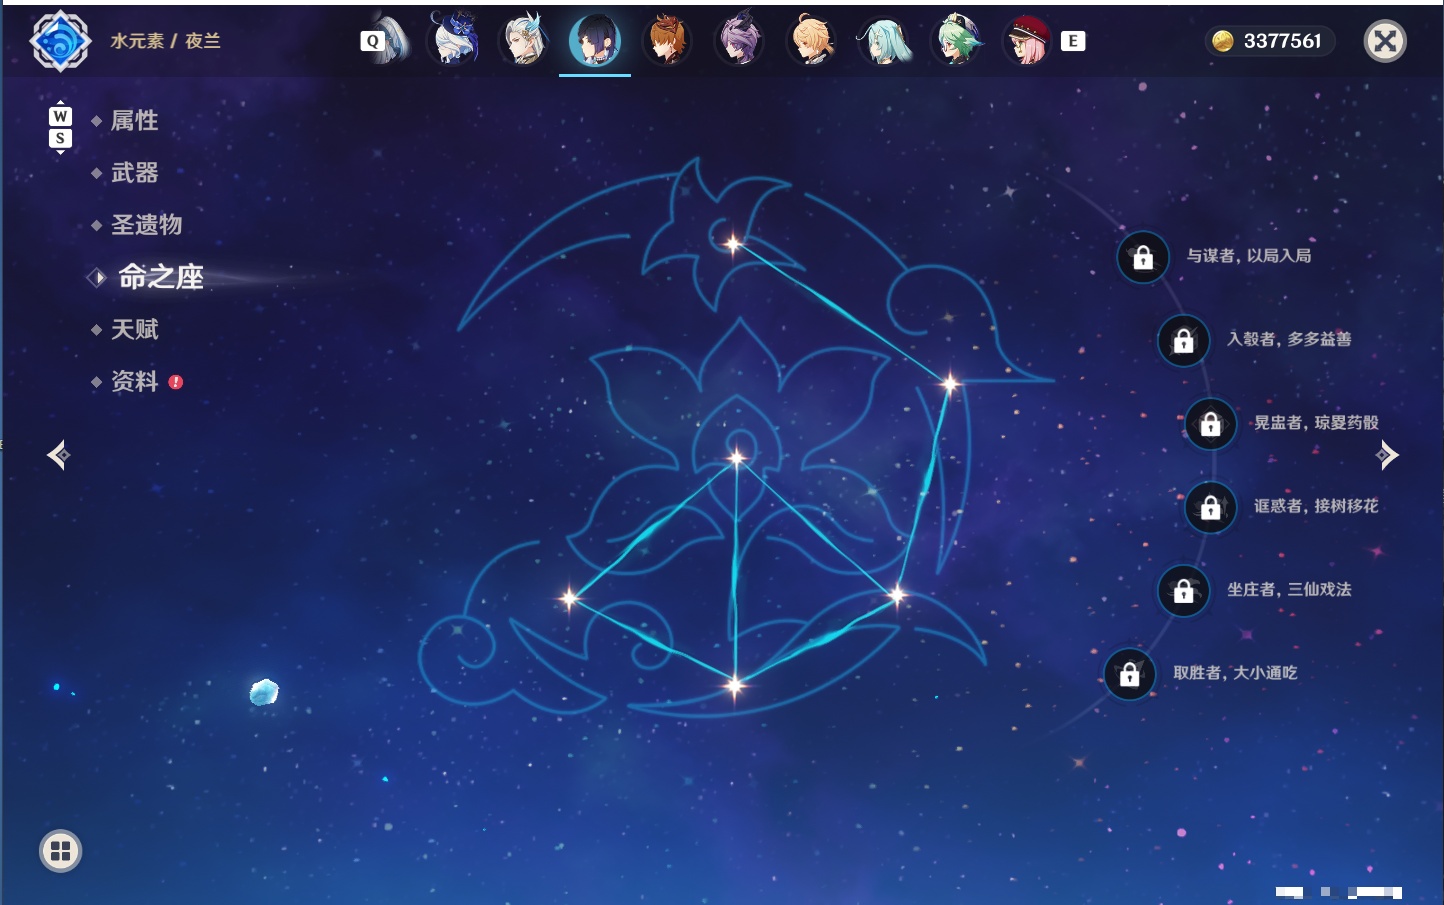Go to previous character with left arrow
1444x905 pixels.
(x=58, y=455)
